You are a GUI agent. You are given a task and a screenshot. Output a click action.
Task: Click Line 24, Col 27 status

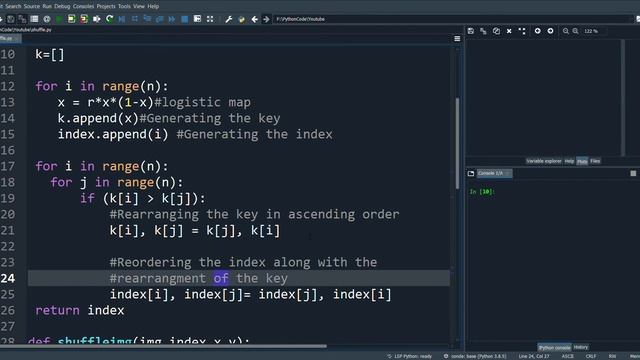pyautogui.click(x=534, y=356)
